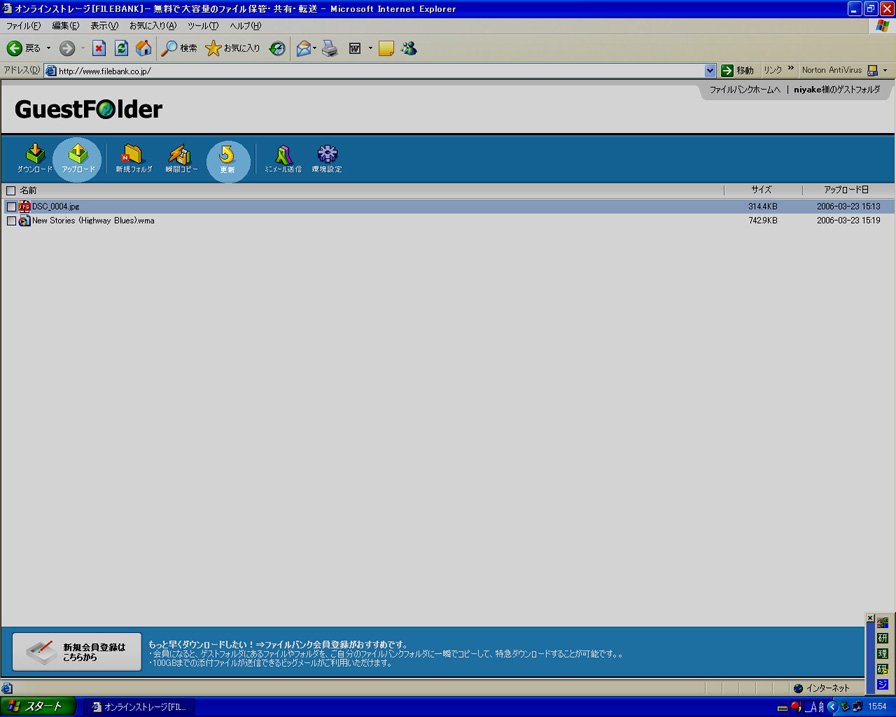896x717 pixels.
Task: Expand hidden tray icons with the arrow
Action: [x=832, y=707]
